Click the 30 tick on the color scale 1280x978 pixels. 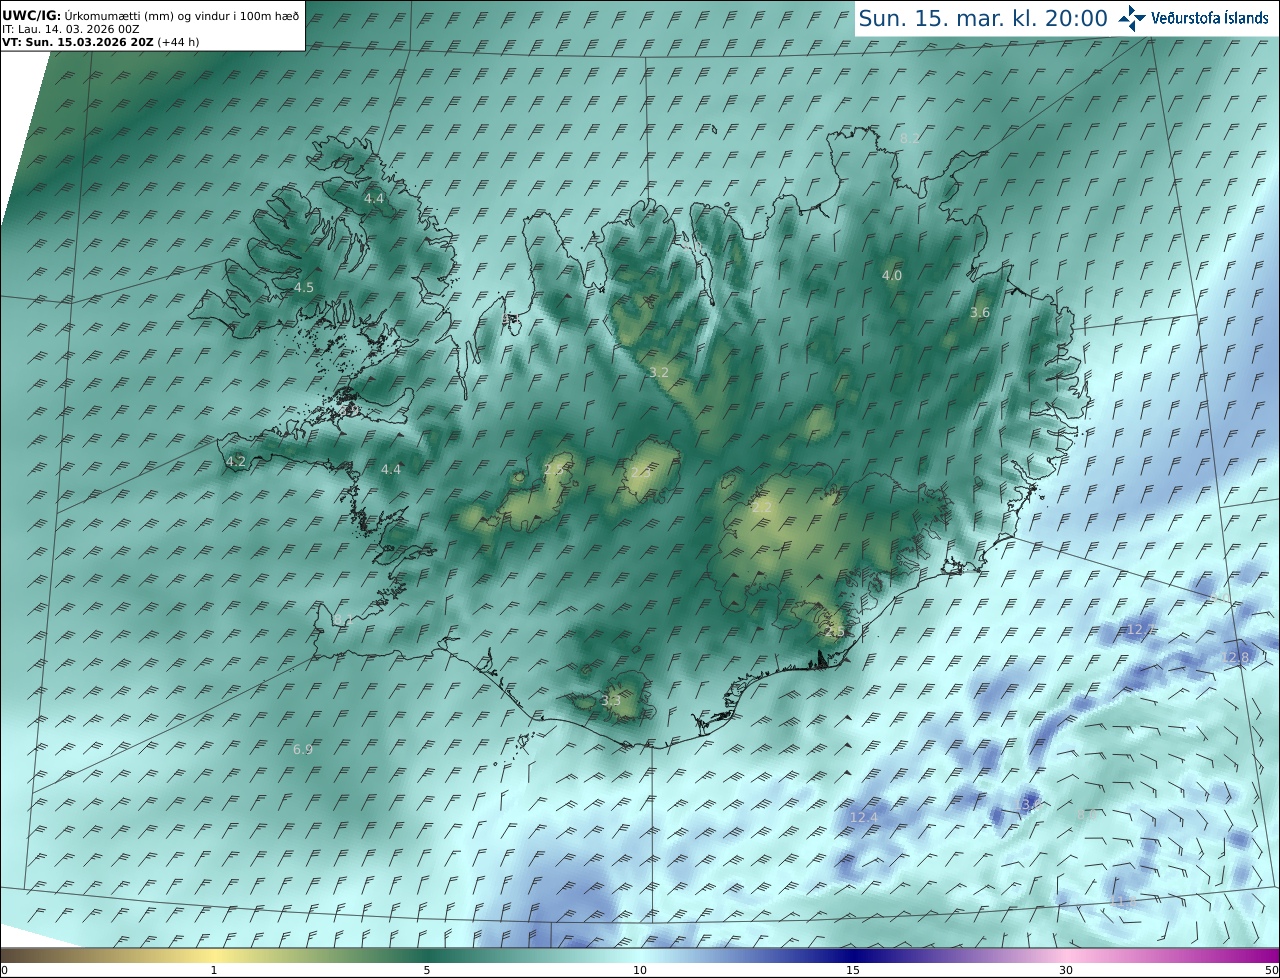[1066, 970]
